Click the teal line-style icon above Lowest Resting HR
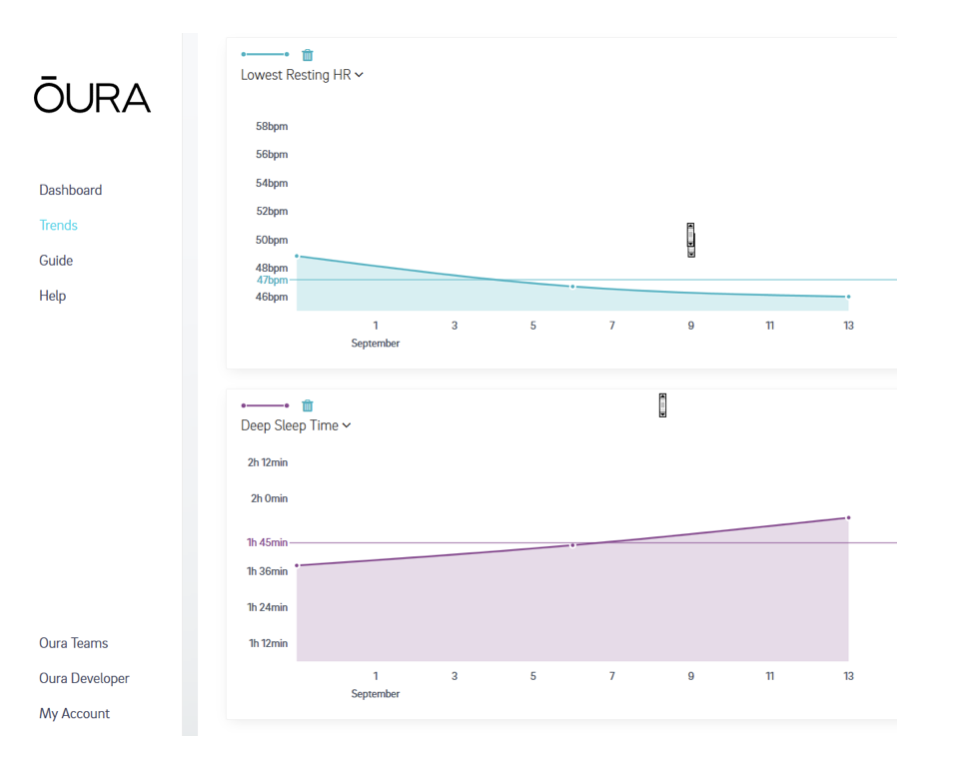The width and height of the screenshot is (966, 778). [265, 55]
